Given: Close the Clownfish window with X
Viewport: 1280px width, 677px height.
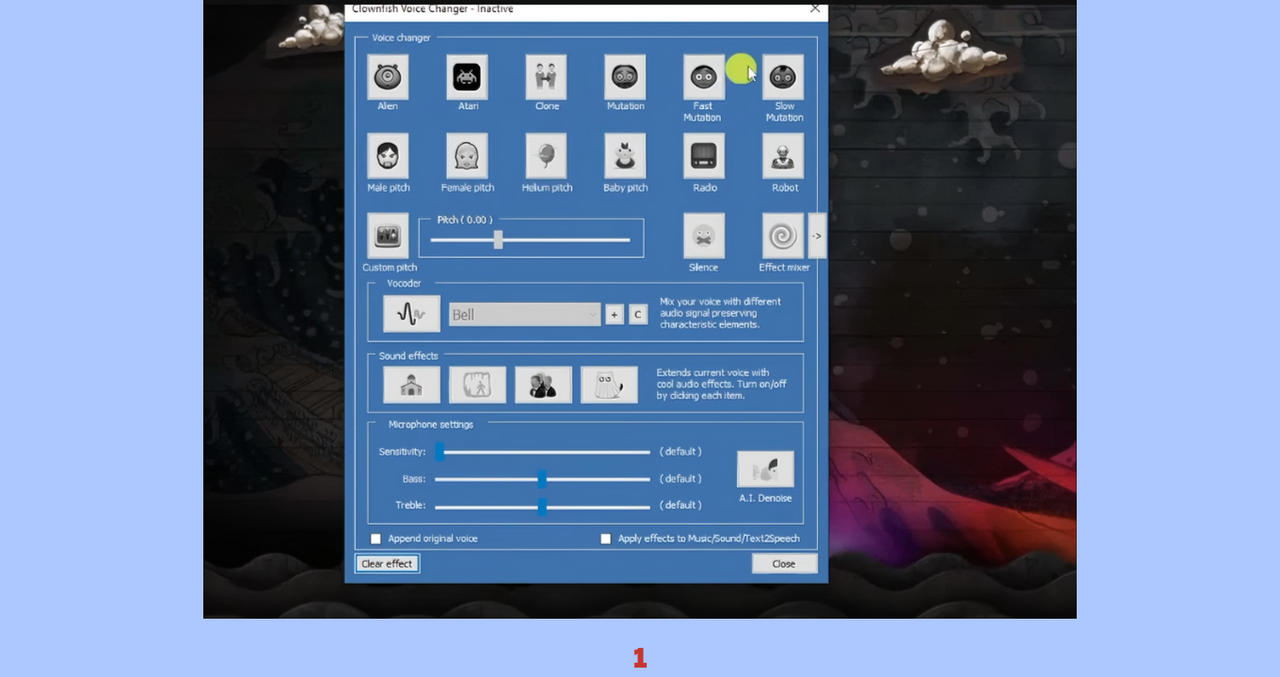Looking at the screenshot, I should (815, 8).
